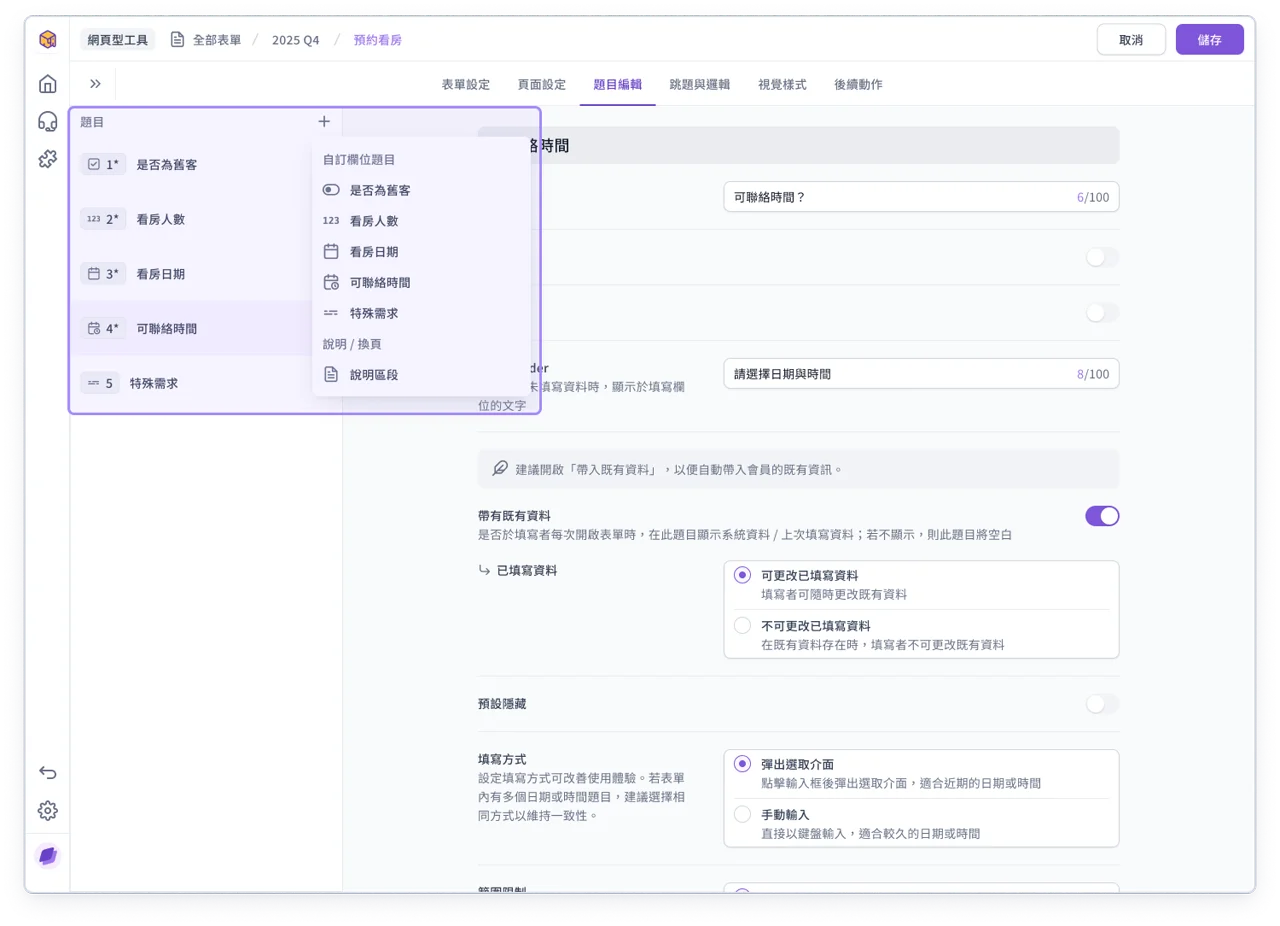Viewport: 1280px width, 926px height.
Task: Click the 取消 button
Action: click(1131, 40)
